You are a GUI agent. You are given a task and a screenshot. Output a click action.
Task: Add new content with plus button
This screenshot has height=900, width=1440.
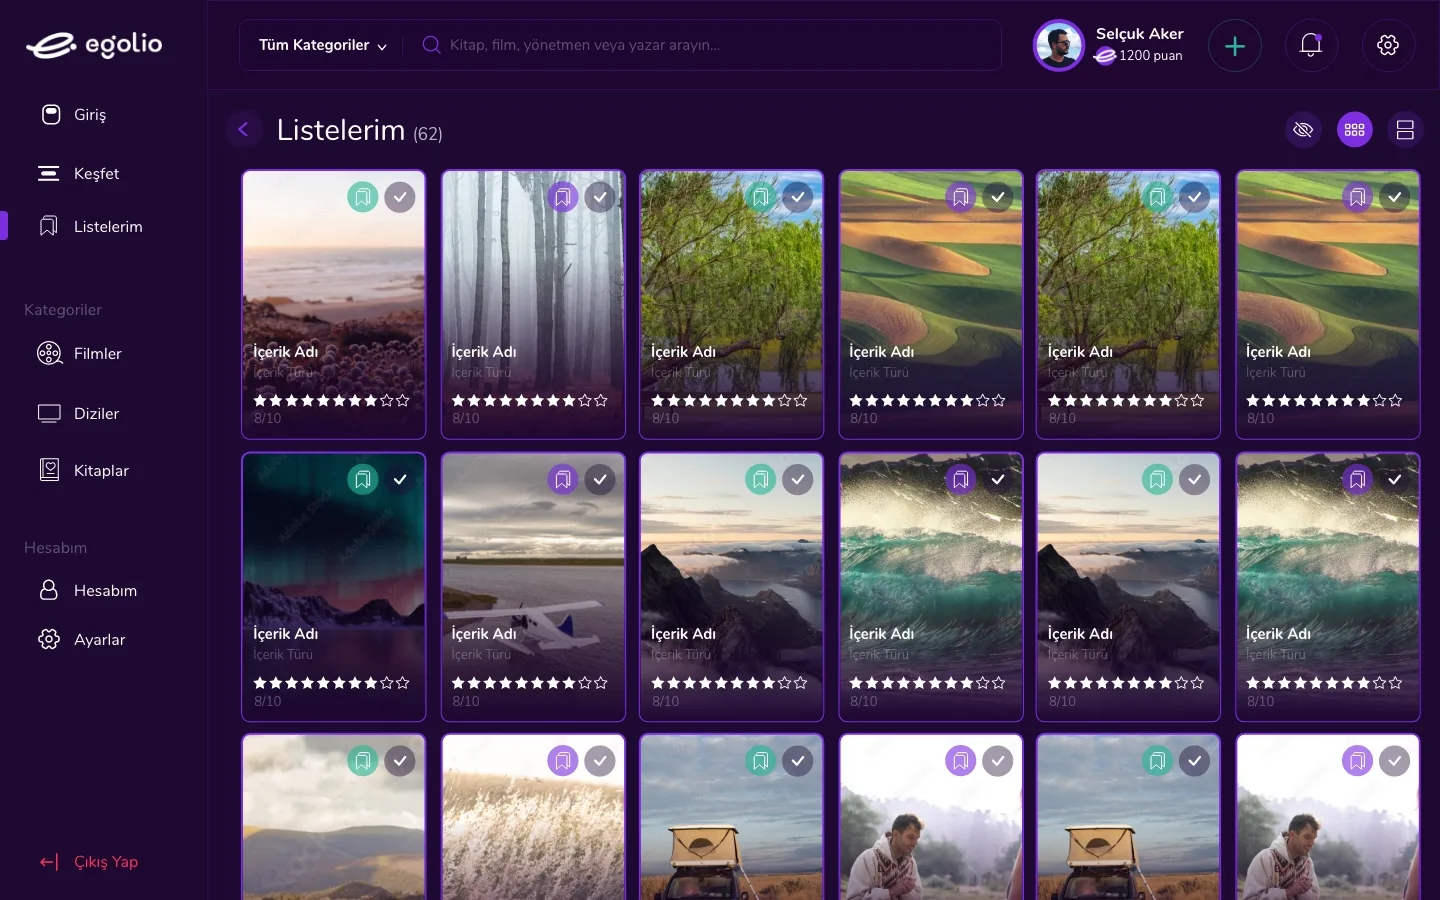1235,45
